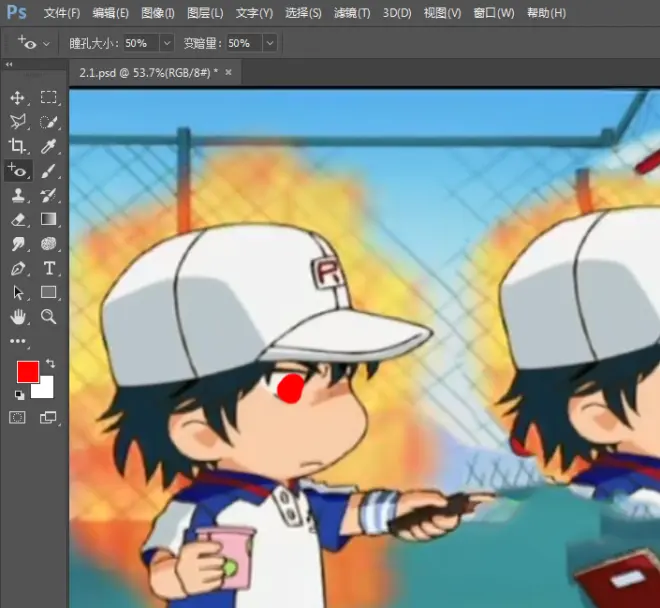Select the Gradient tool
The width and height of the screenshot is (660, 608).
(48, 219)
